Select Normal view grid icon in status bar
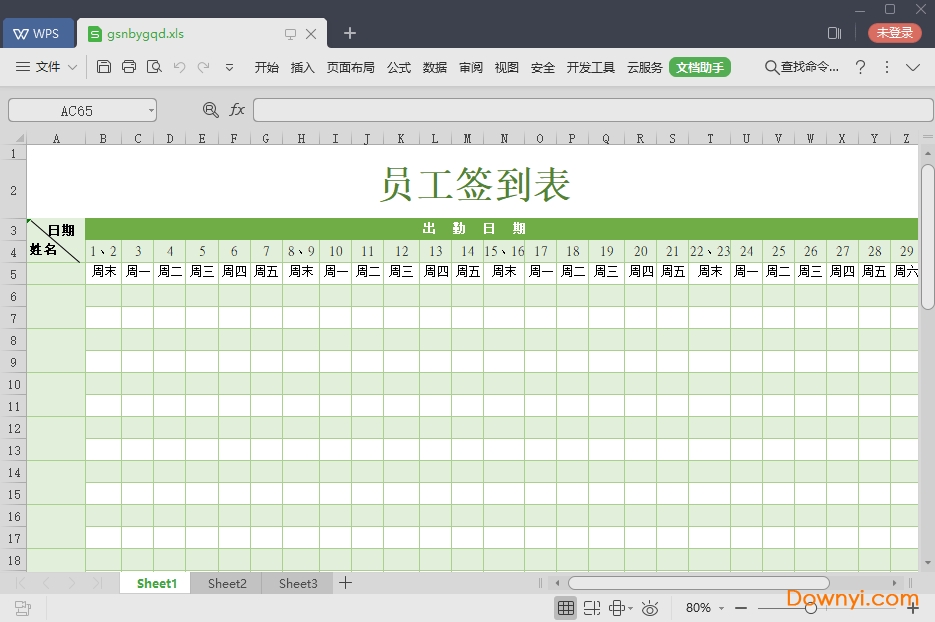 pos(565,607)
